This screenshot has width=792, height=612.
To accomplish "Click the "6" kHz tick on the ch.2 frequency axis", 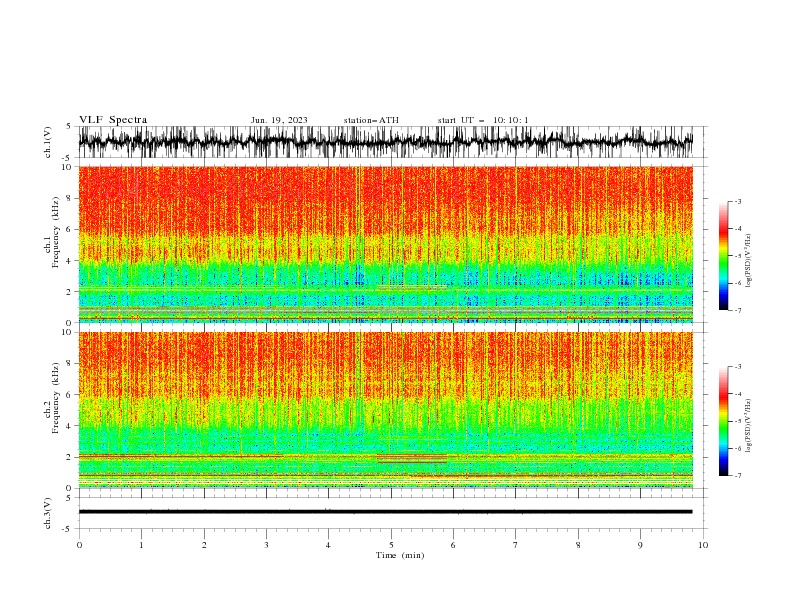I will point(69,395).
